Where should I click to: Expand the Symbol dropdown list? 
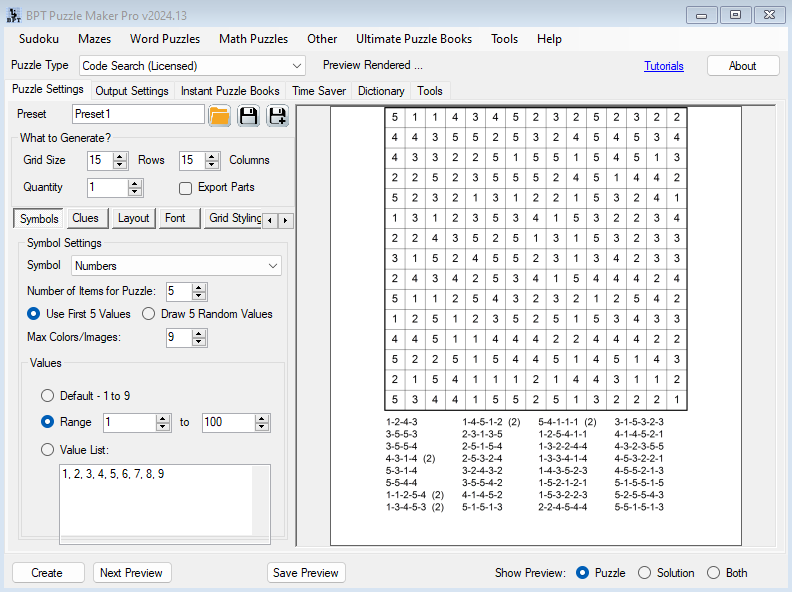pyautogui.click(x=273, y=266)
